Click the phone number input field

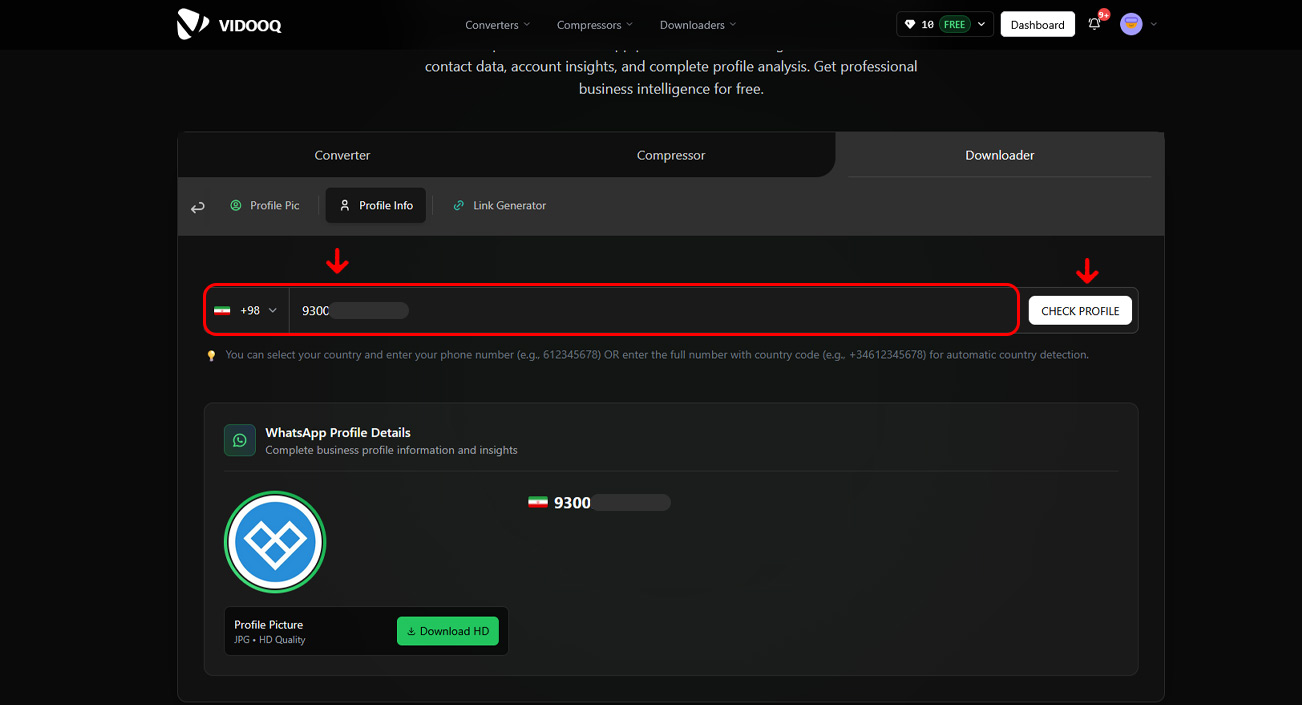(650, 311)
